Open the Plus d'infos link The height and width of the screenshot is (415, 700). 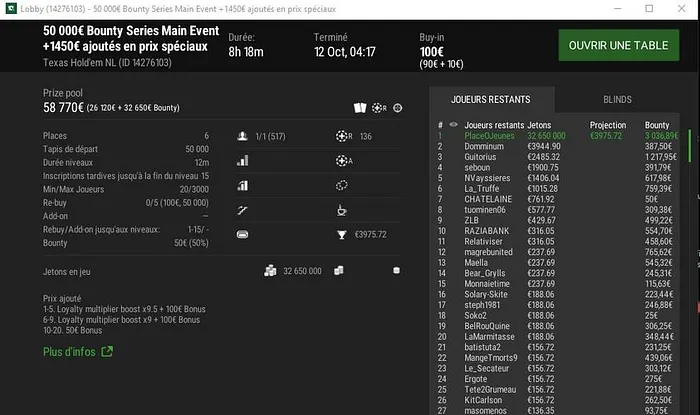coord(69,352)
